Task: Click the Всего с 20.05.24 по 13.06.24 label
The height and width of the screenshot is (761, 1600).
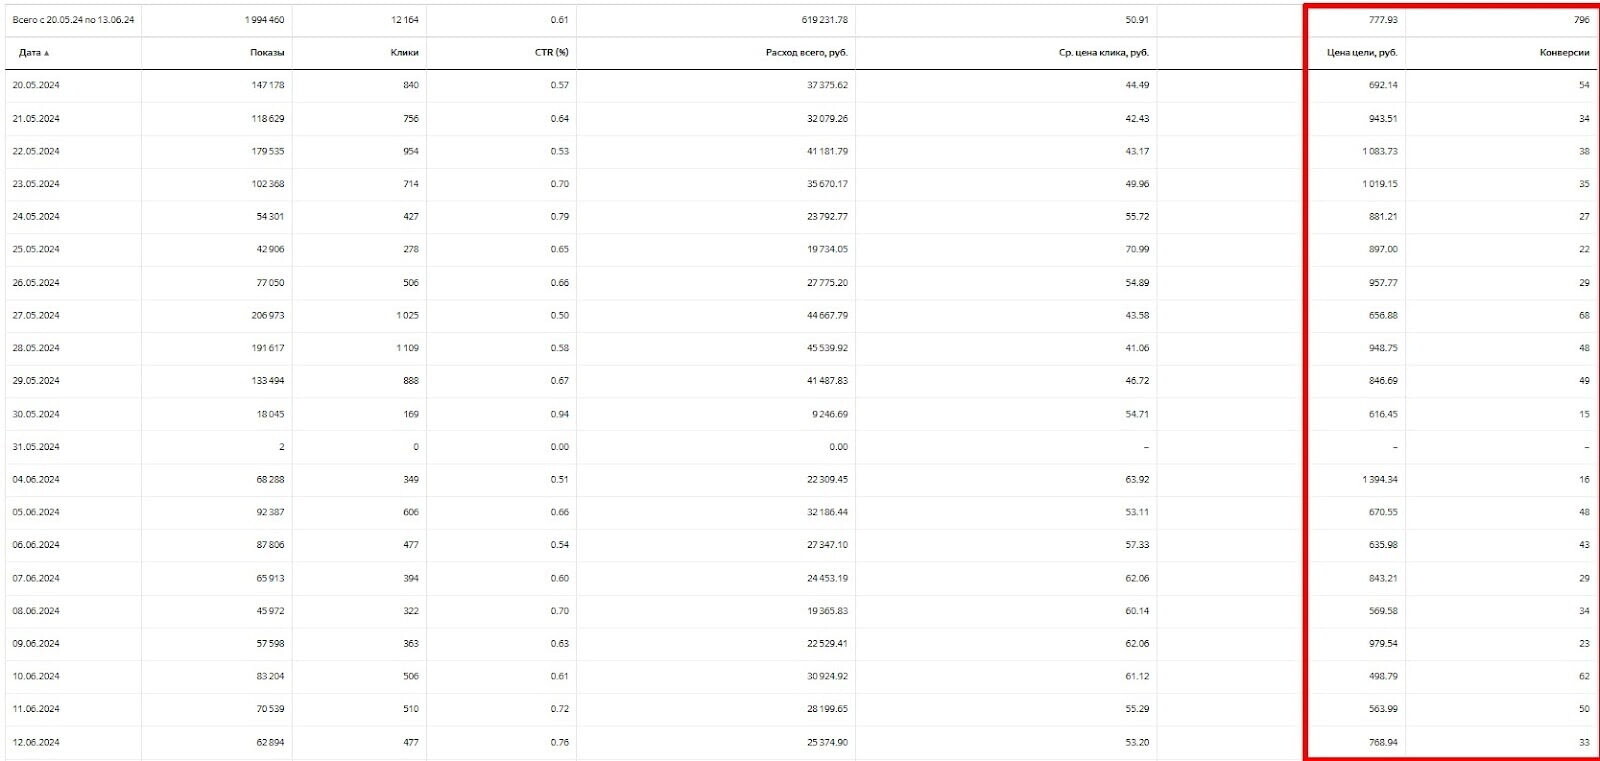Action: (x=73, y=20)
